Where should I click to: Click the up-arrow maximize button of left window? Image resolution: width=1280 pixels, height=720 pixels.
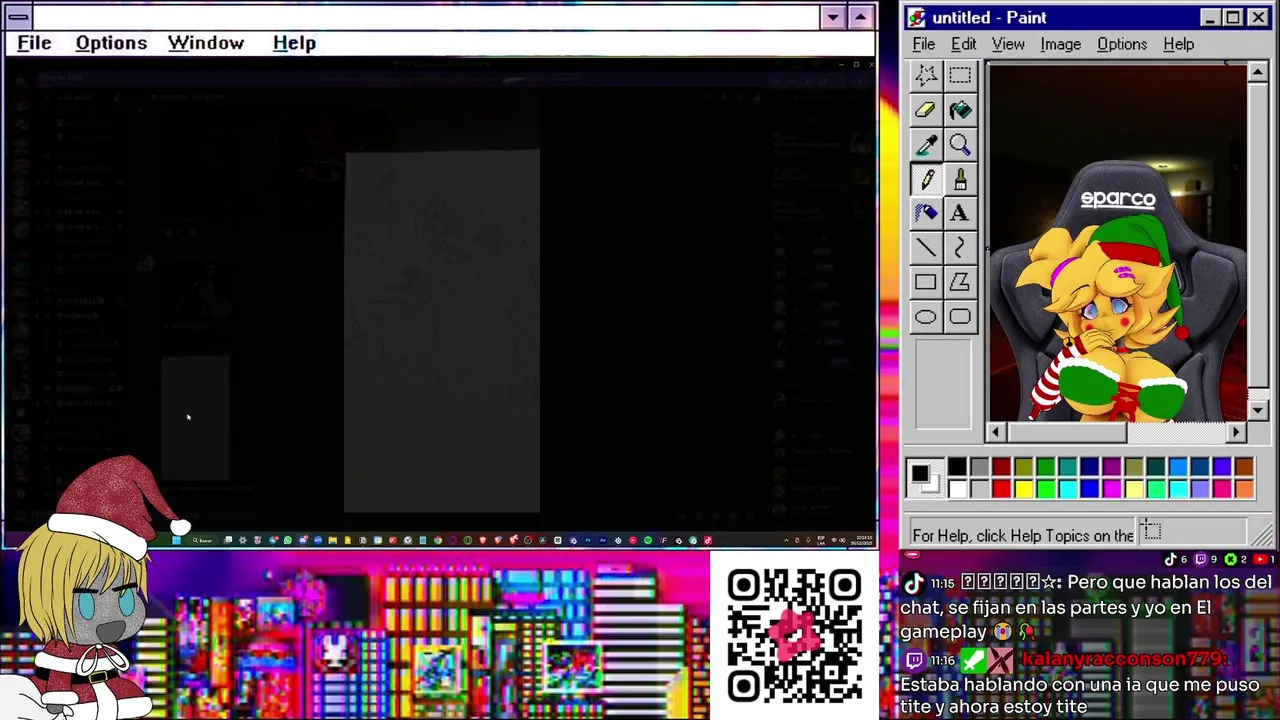[x=861, y=17]
